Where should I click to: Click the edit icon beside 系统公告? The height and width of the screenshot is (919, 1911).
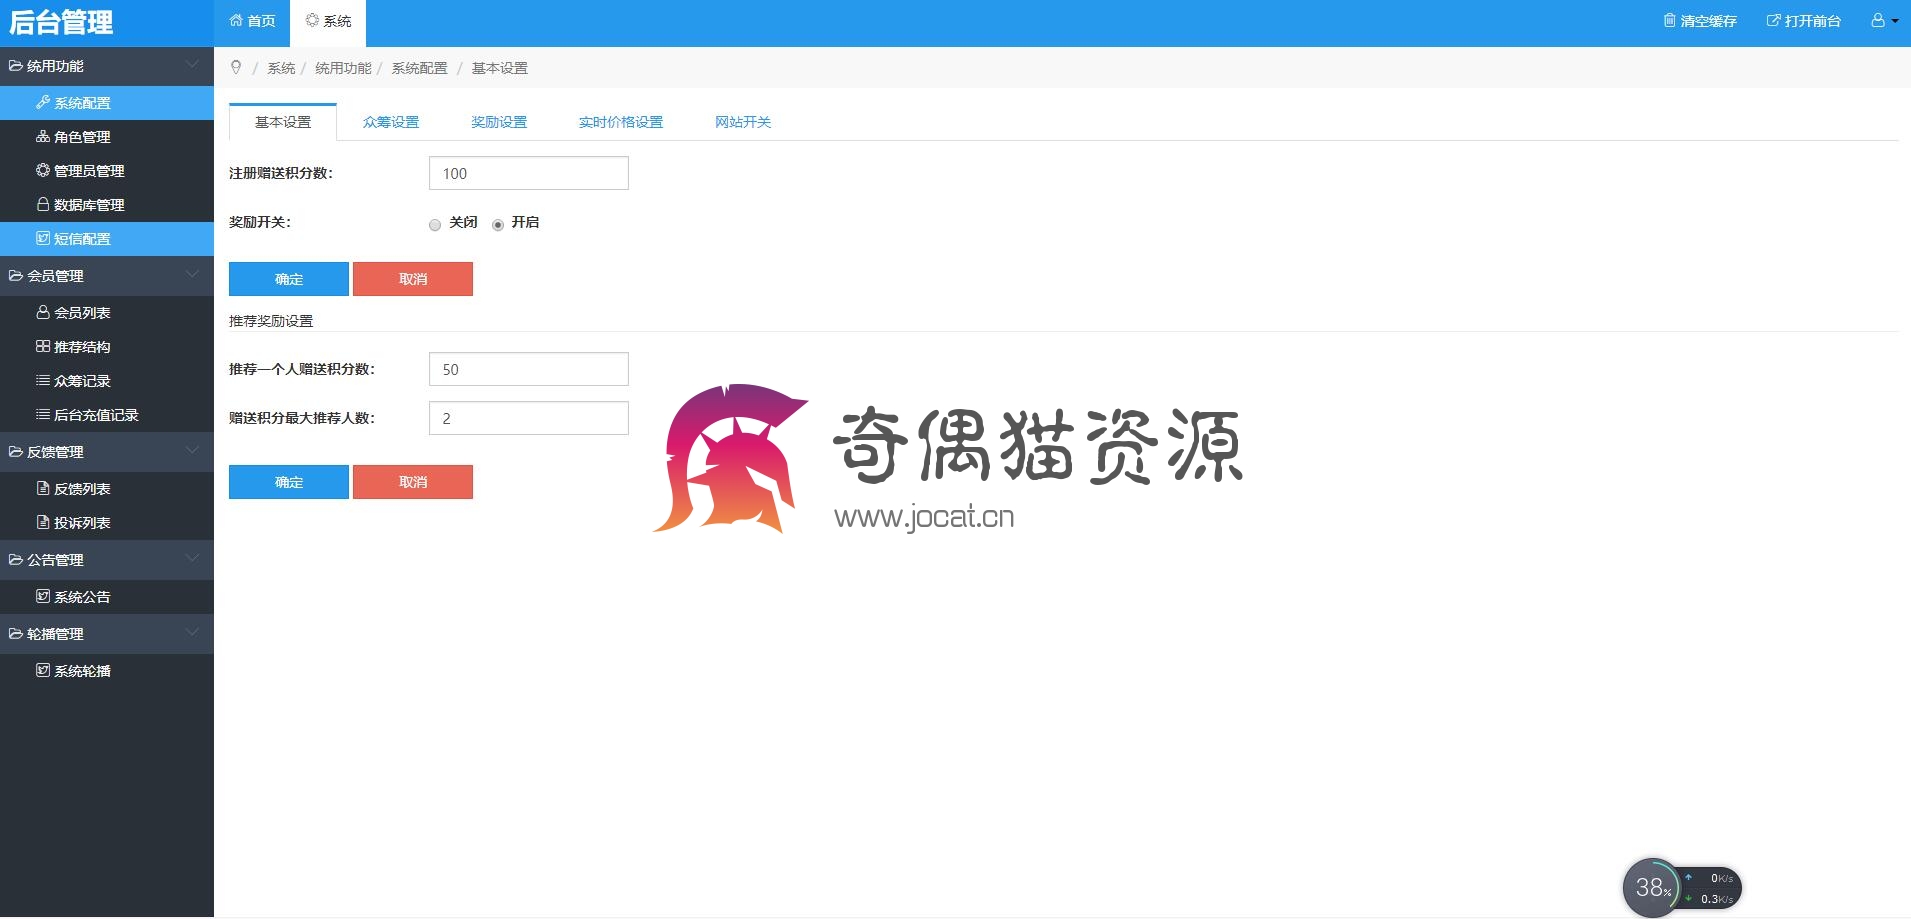43,597
